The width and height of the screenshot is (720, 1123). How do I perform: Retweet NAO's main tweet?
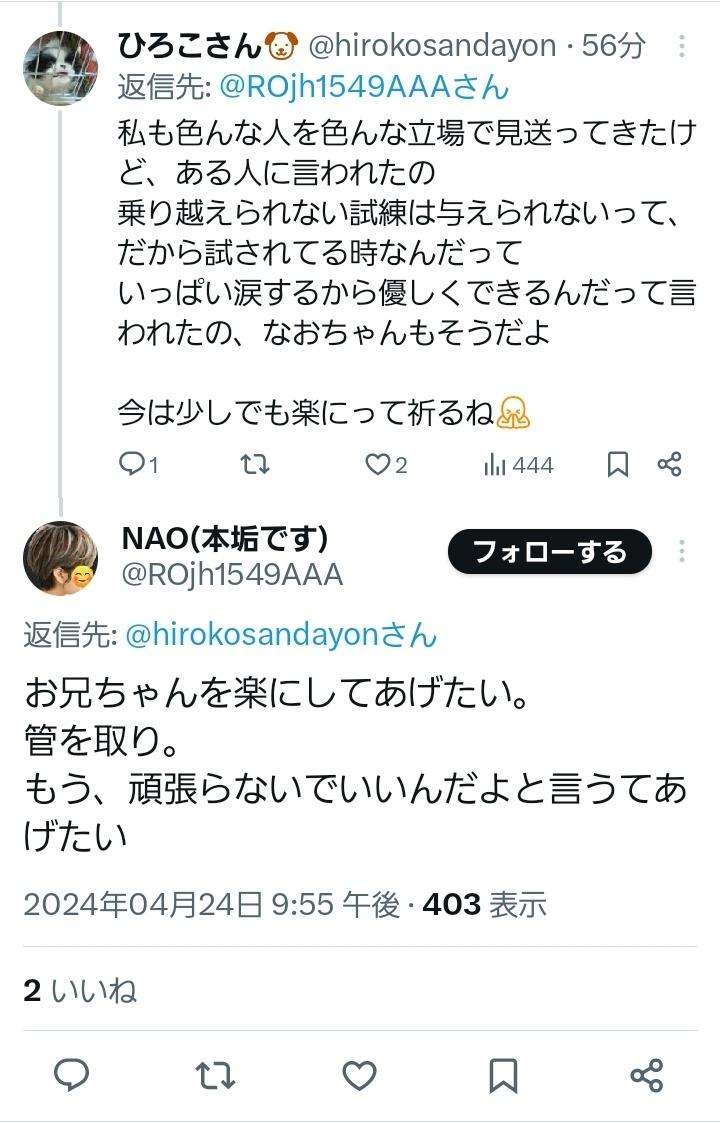(x=215, y=1075)
